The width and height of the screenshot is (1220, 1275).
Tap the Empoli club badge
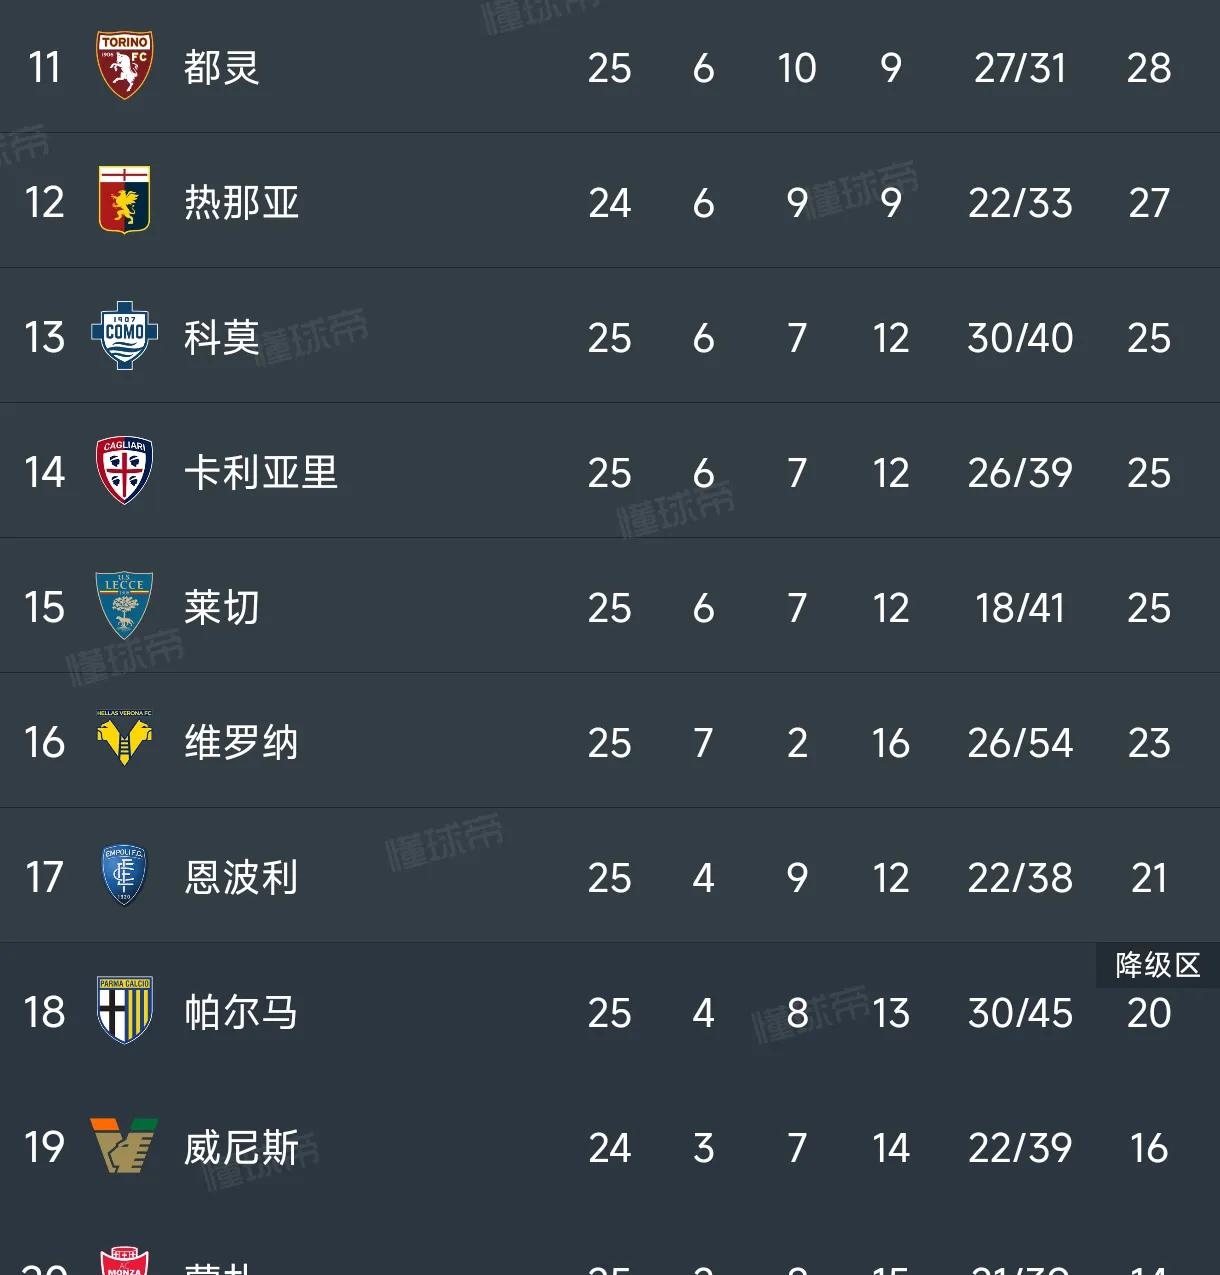124,876
